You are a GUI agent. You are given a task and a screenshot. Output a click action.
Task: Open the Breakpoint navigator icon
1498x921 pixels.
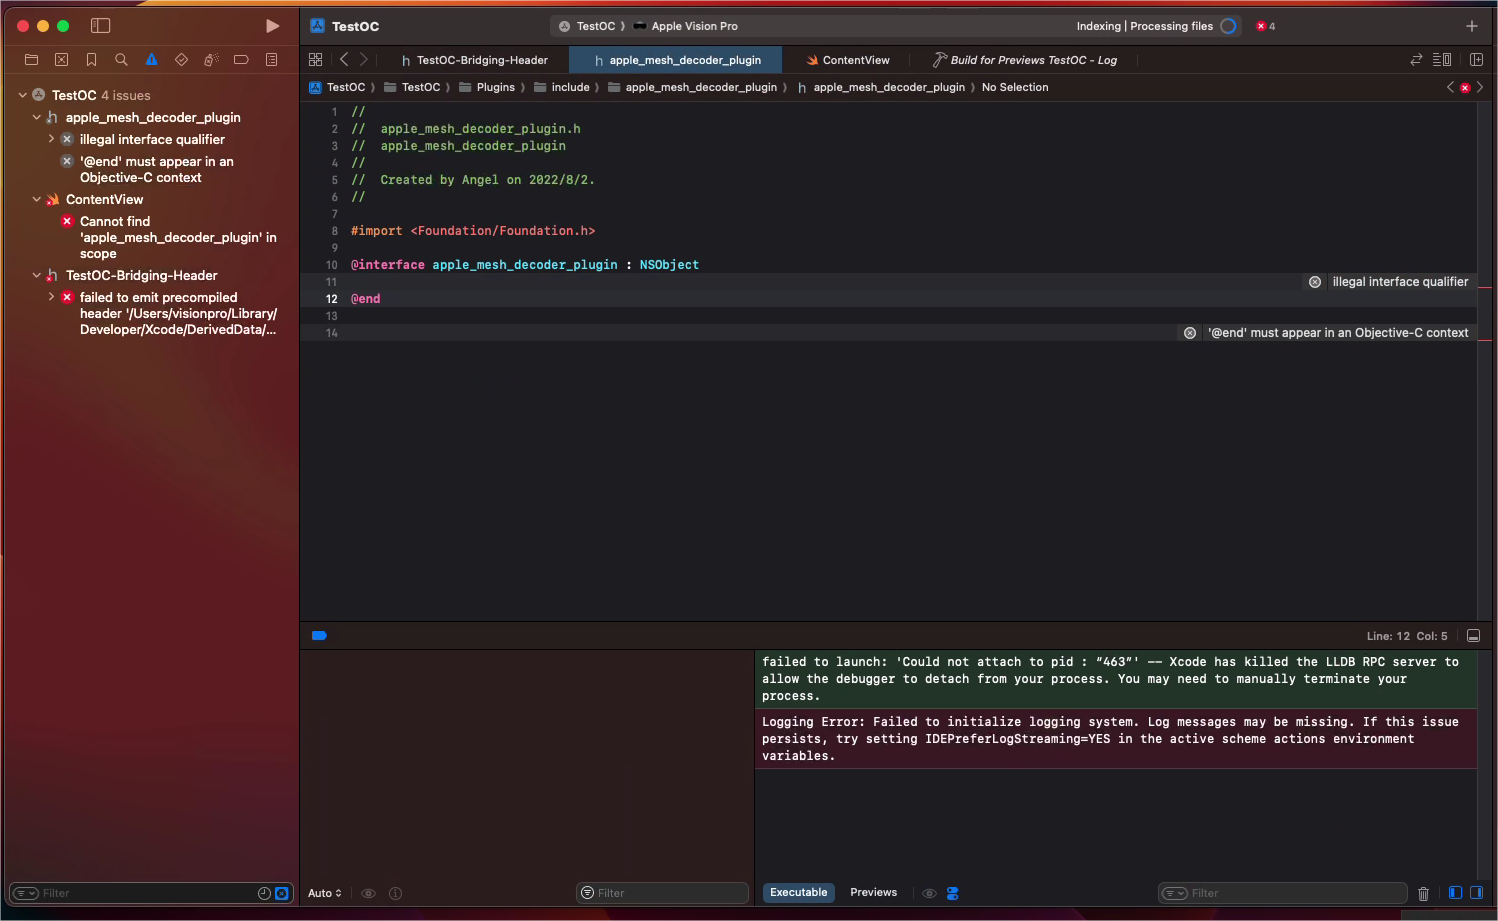pyautogui.click(x=241, y=60)
